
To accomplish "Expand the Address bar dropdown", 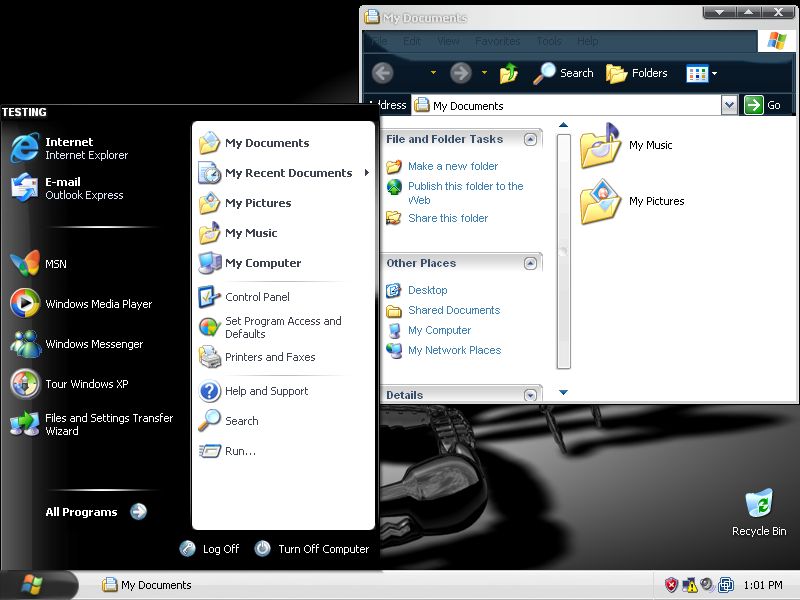I will [x=729, y=106].
